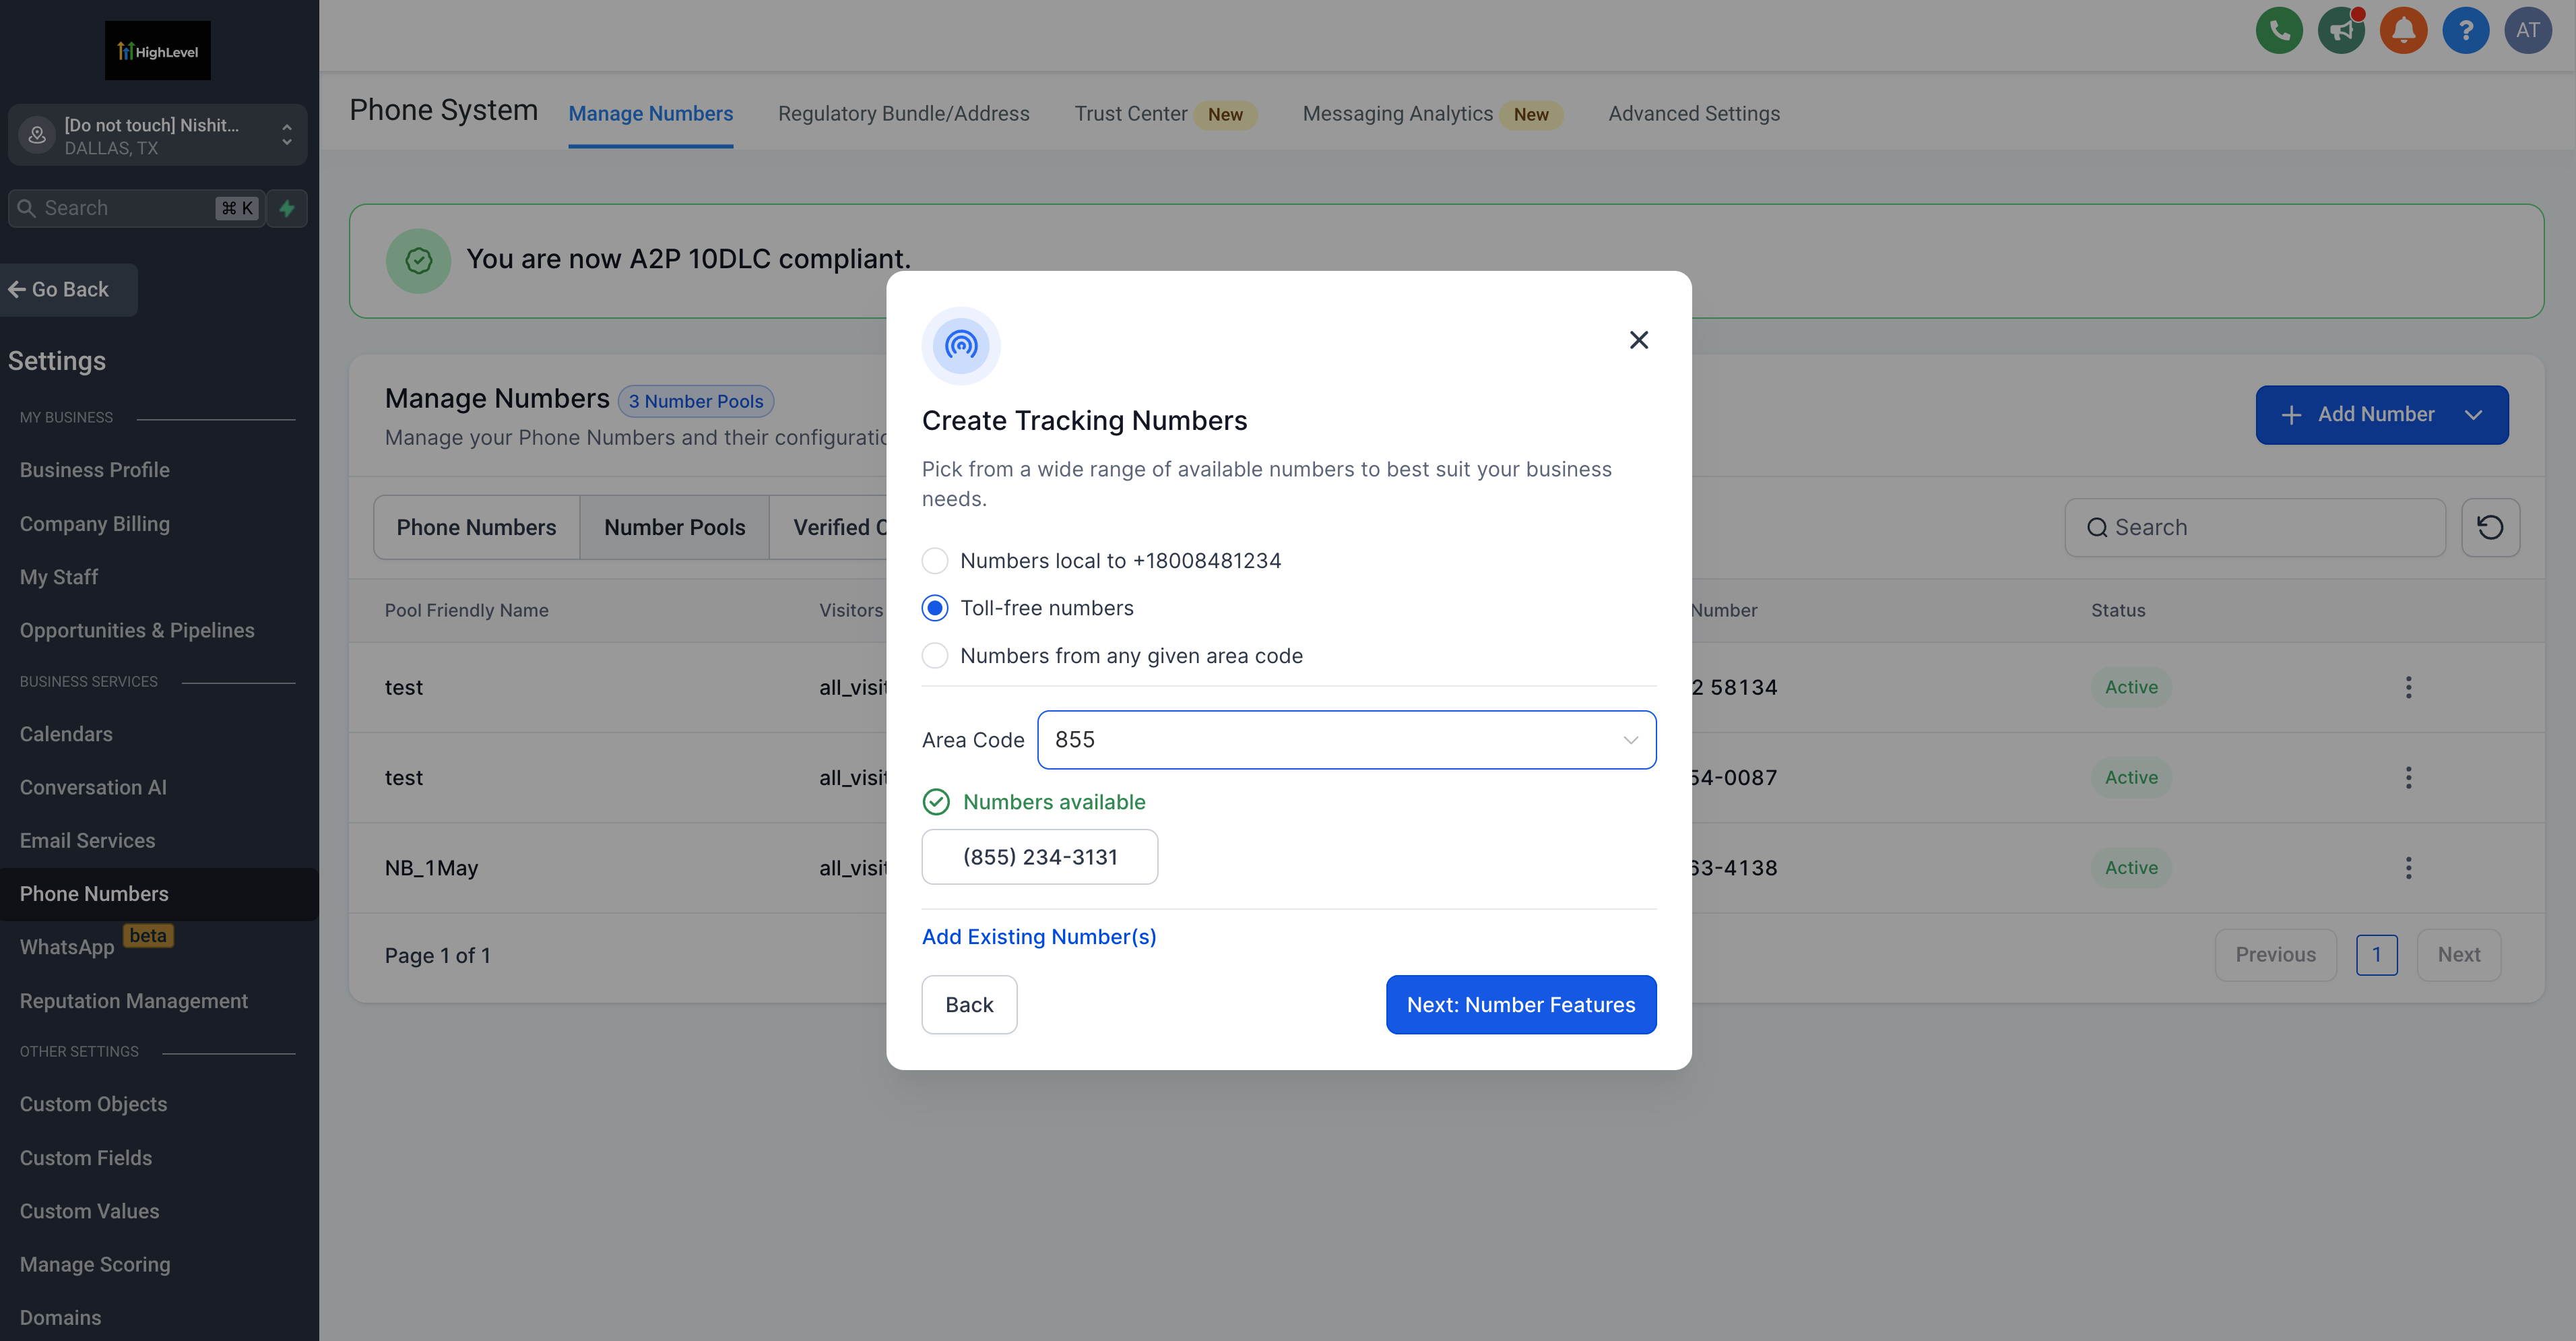Switch to Manage Numbers tab
Image resolution: width=2576 pixels, height=1341 pixels.
click(x=650, y=114)
